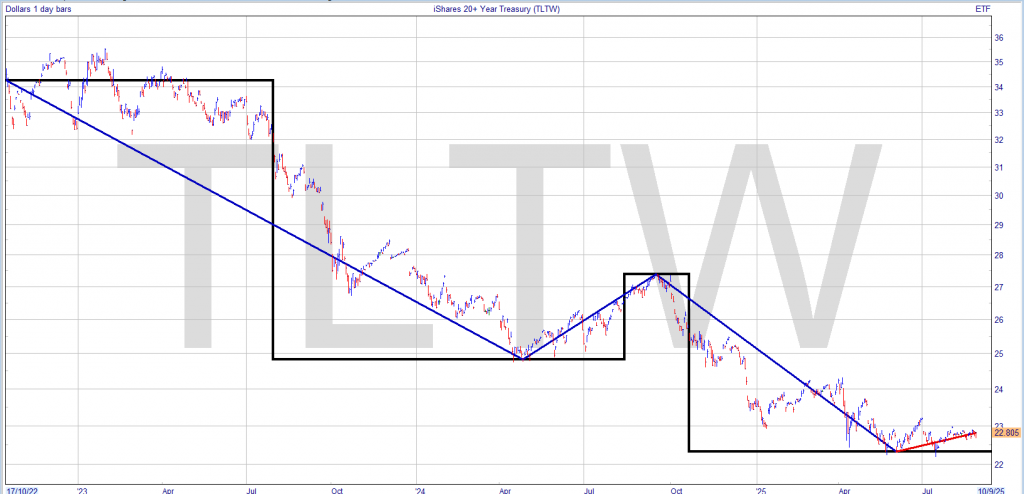Click the 27 price axis label
Screen dimensions: 1024x494
(x=999, y=288)
